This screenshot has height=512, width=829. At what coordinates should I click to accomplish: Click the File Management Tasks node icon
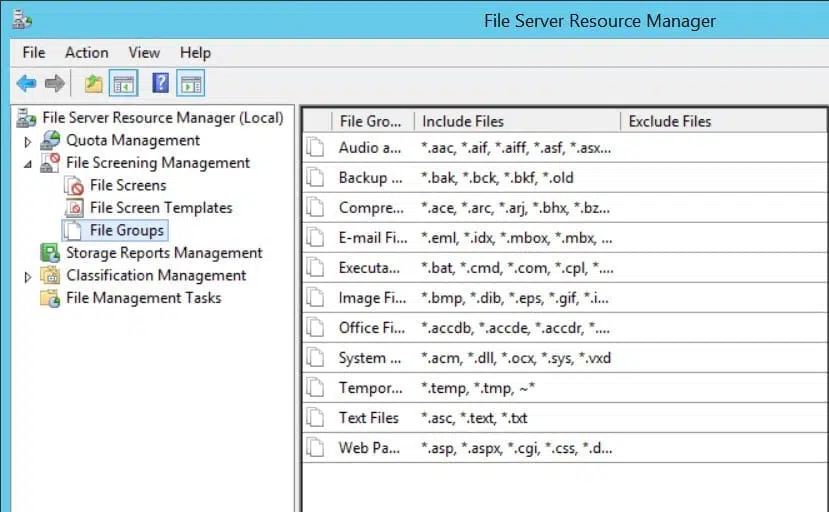point(51,298)
